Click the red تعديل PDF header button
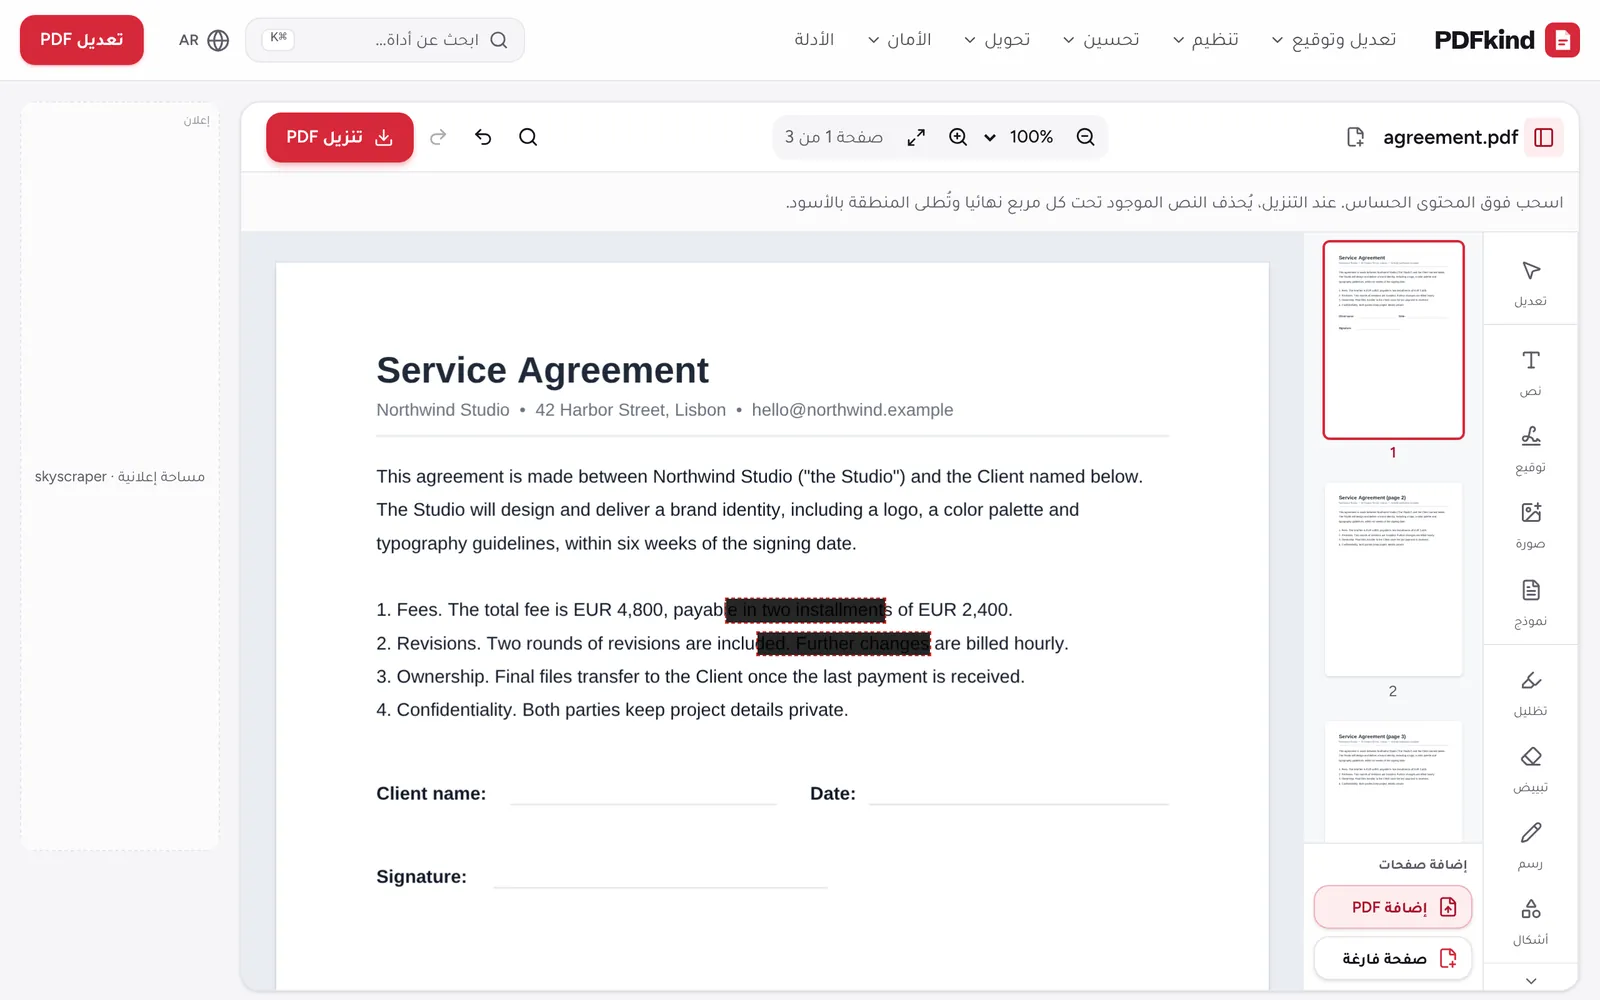The image size is (1600, 1000). pyautogui.click(x=82, y=40)
